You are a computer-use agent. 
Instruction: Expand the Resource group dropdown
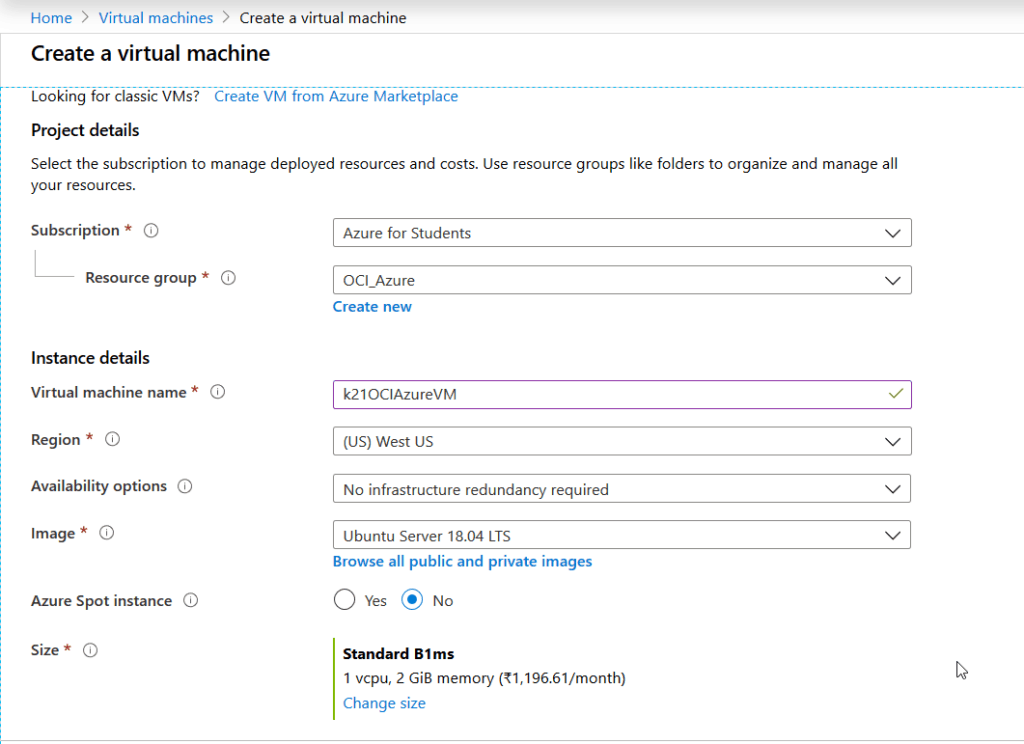point(621,281)
